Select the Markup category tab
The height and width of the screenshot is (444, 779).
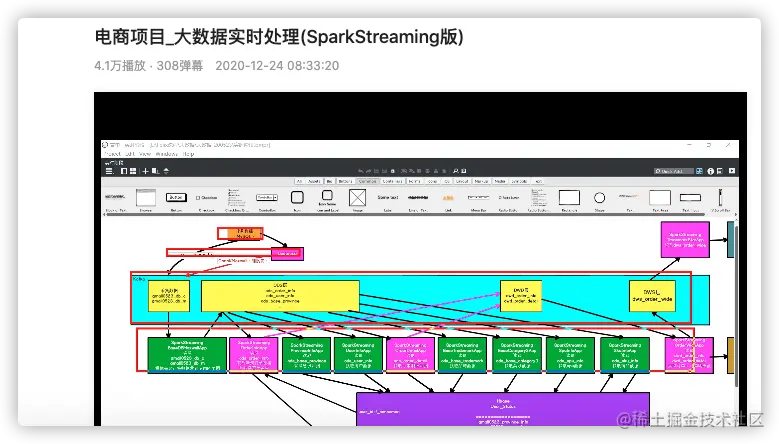tap(480, 181)
